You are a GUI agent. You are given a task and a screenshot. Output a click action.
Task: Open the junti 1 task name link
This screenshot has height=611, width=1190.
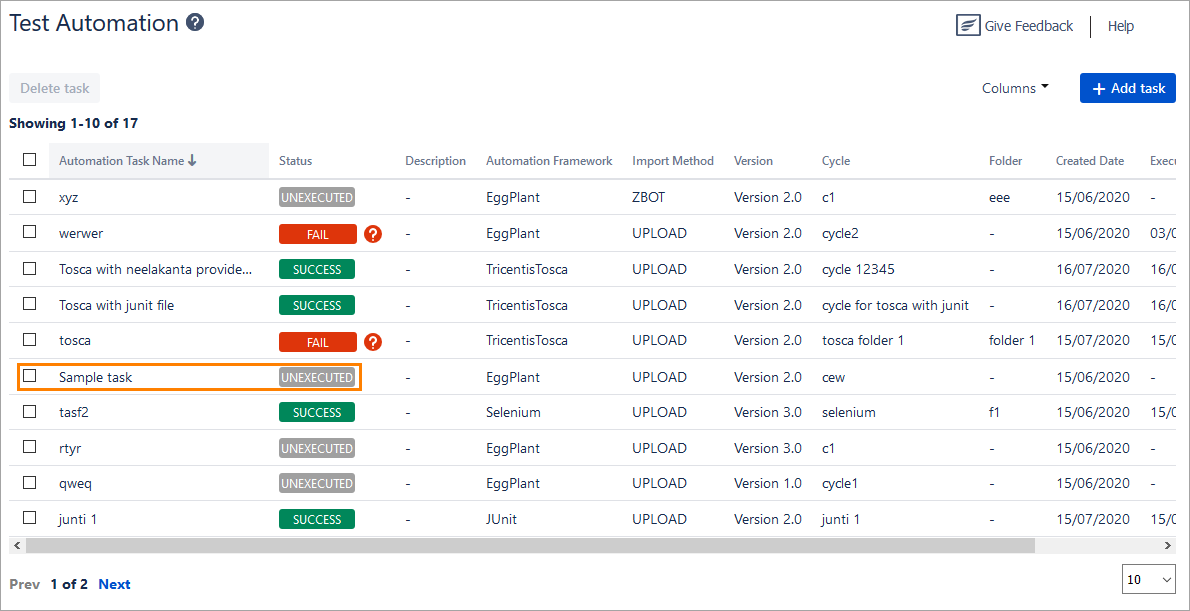coord(78,519)
